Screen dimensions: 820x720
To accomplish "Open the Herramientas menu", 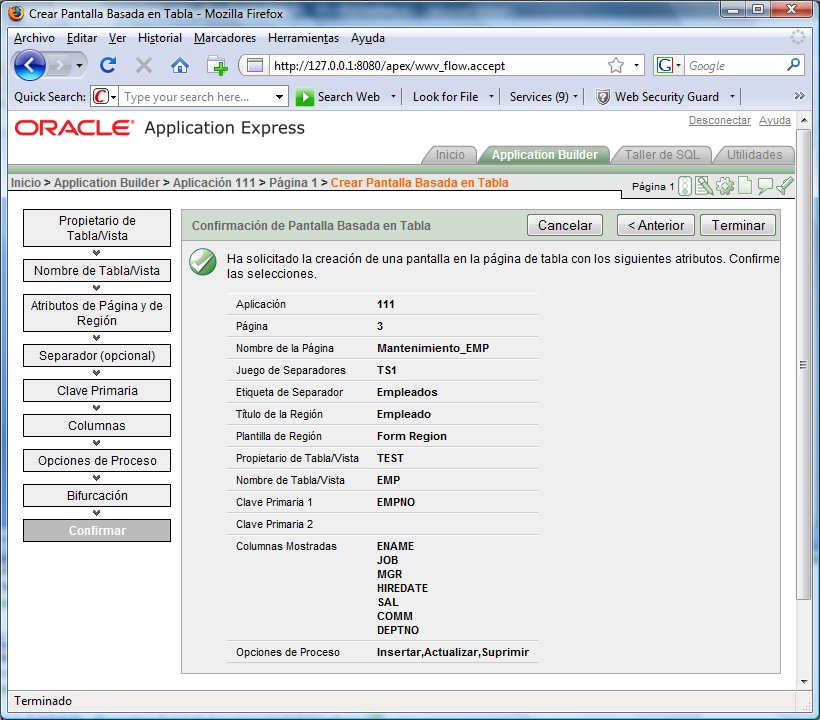I will click(303, 38).
